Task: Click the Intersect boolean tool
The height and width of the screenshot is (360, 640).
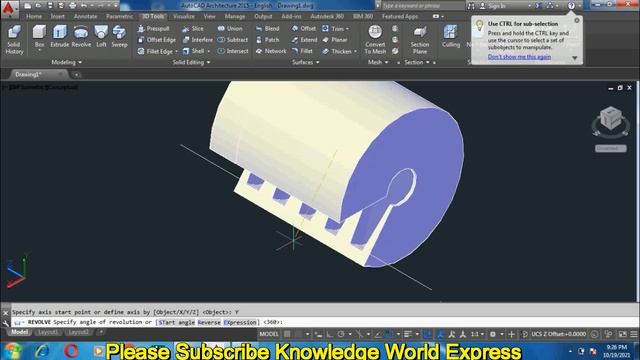Action: tap(233, 51)
